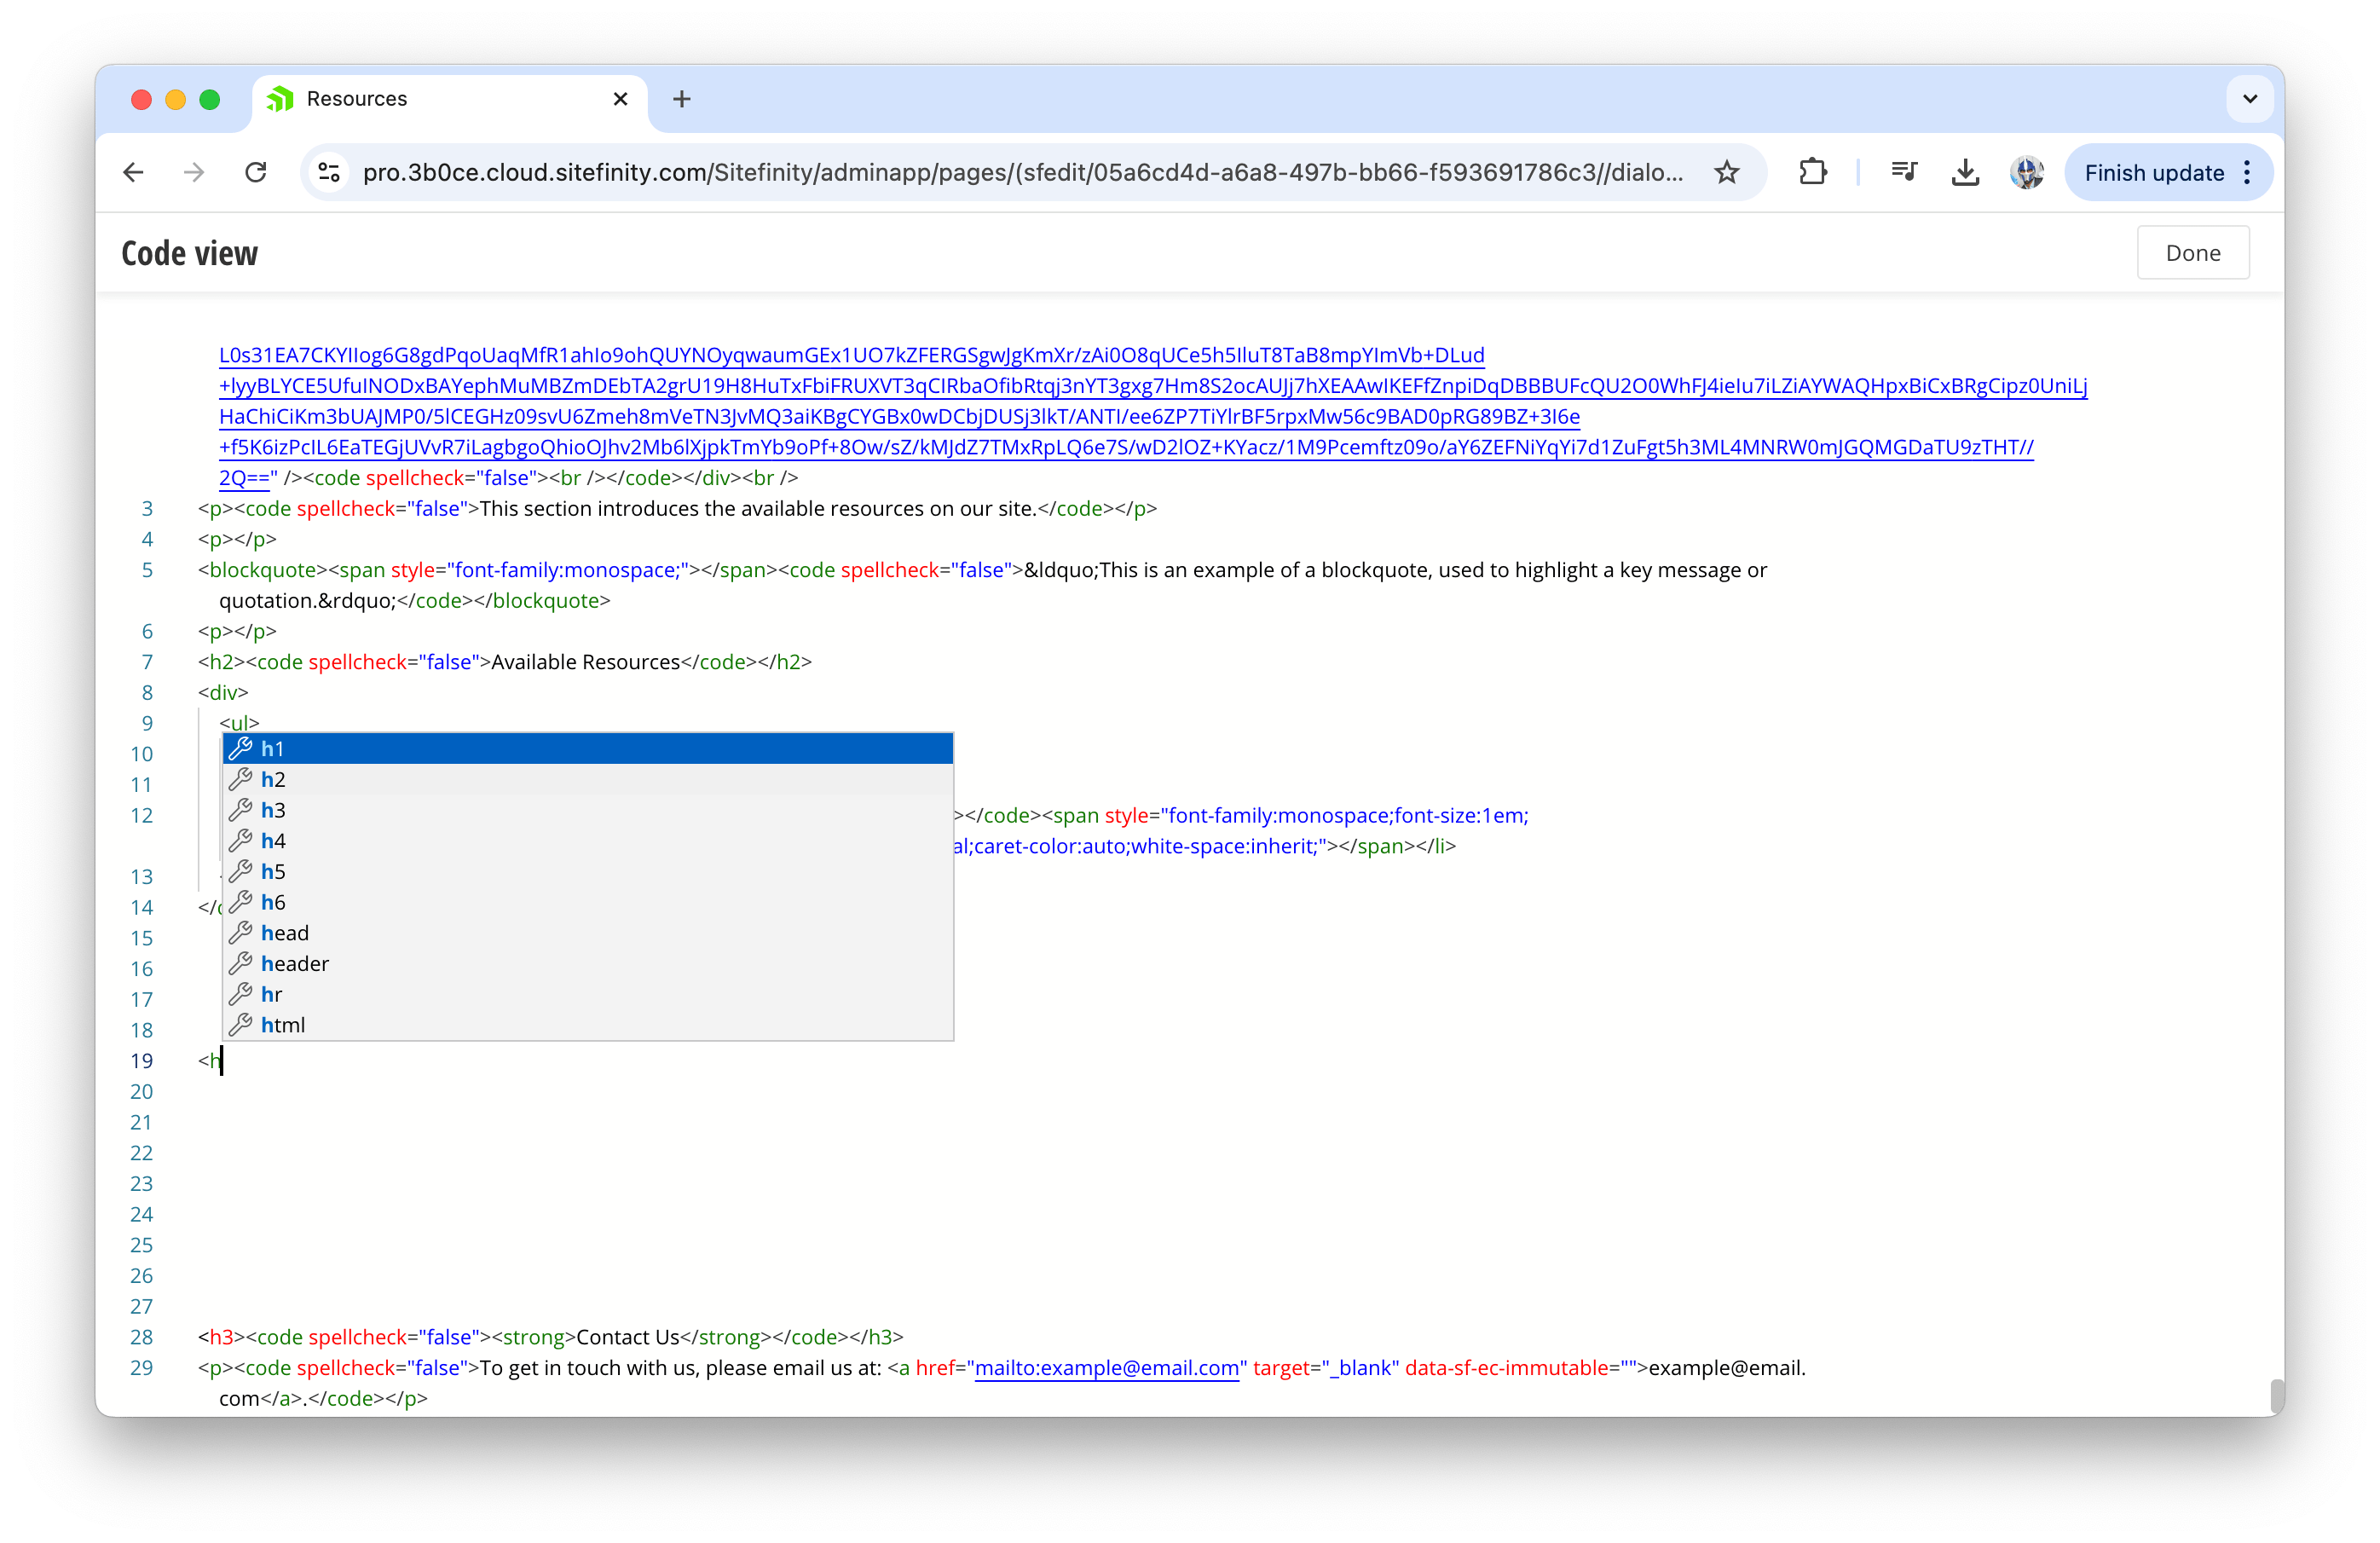
Task: Open a new browser tab
Action: click(x=682, y=99)
